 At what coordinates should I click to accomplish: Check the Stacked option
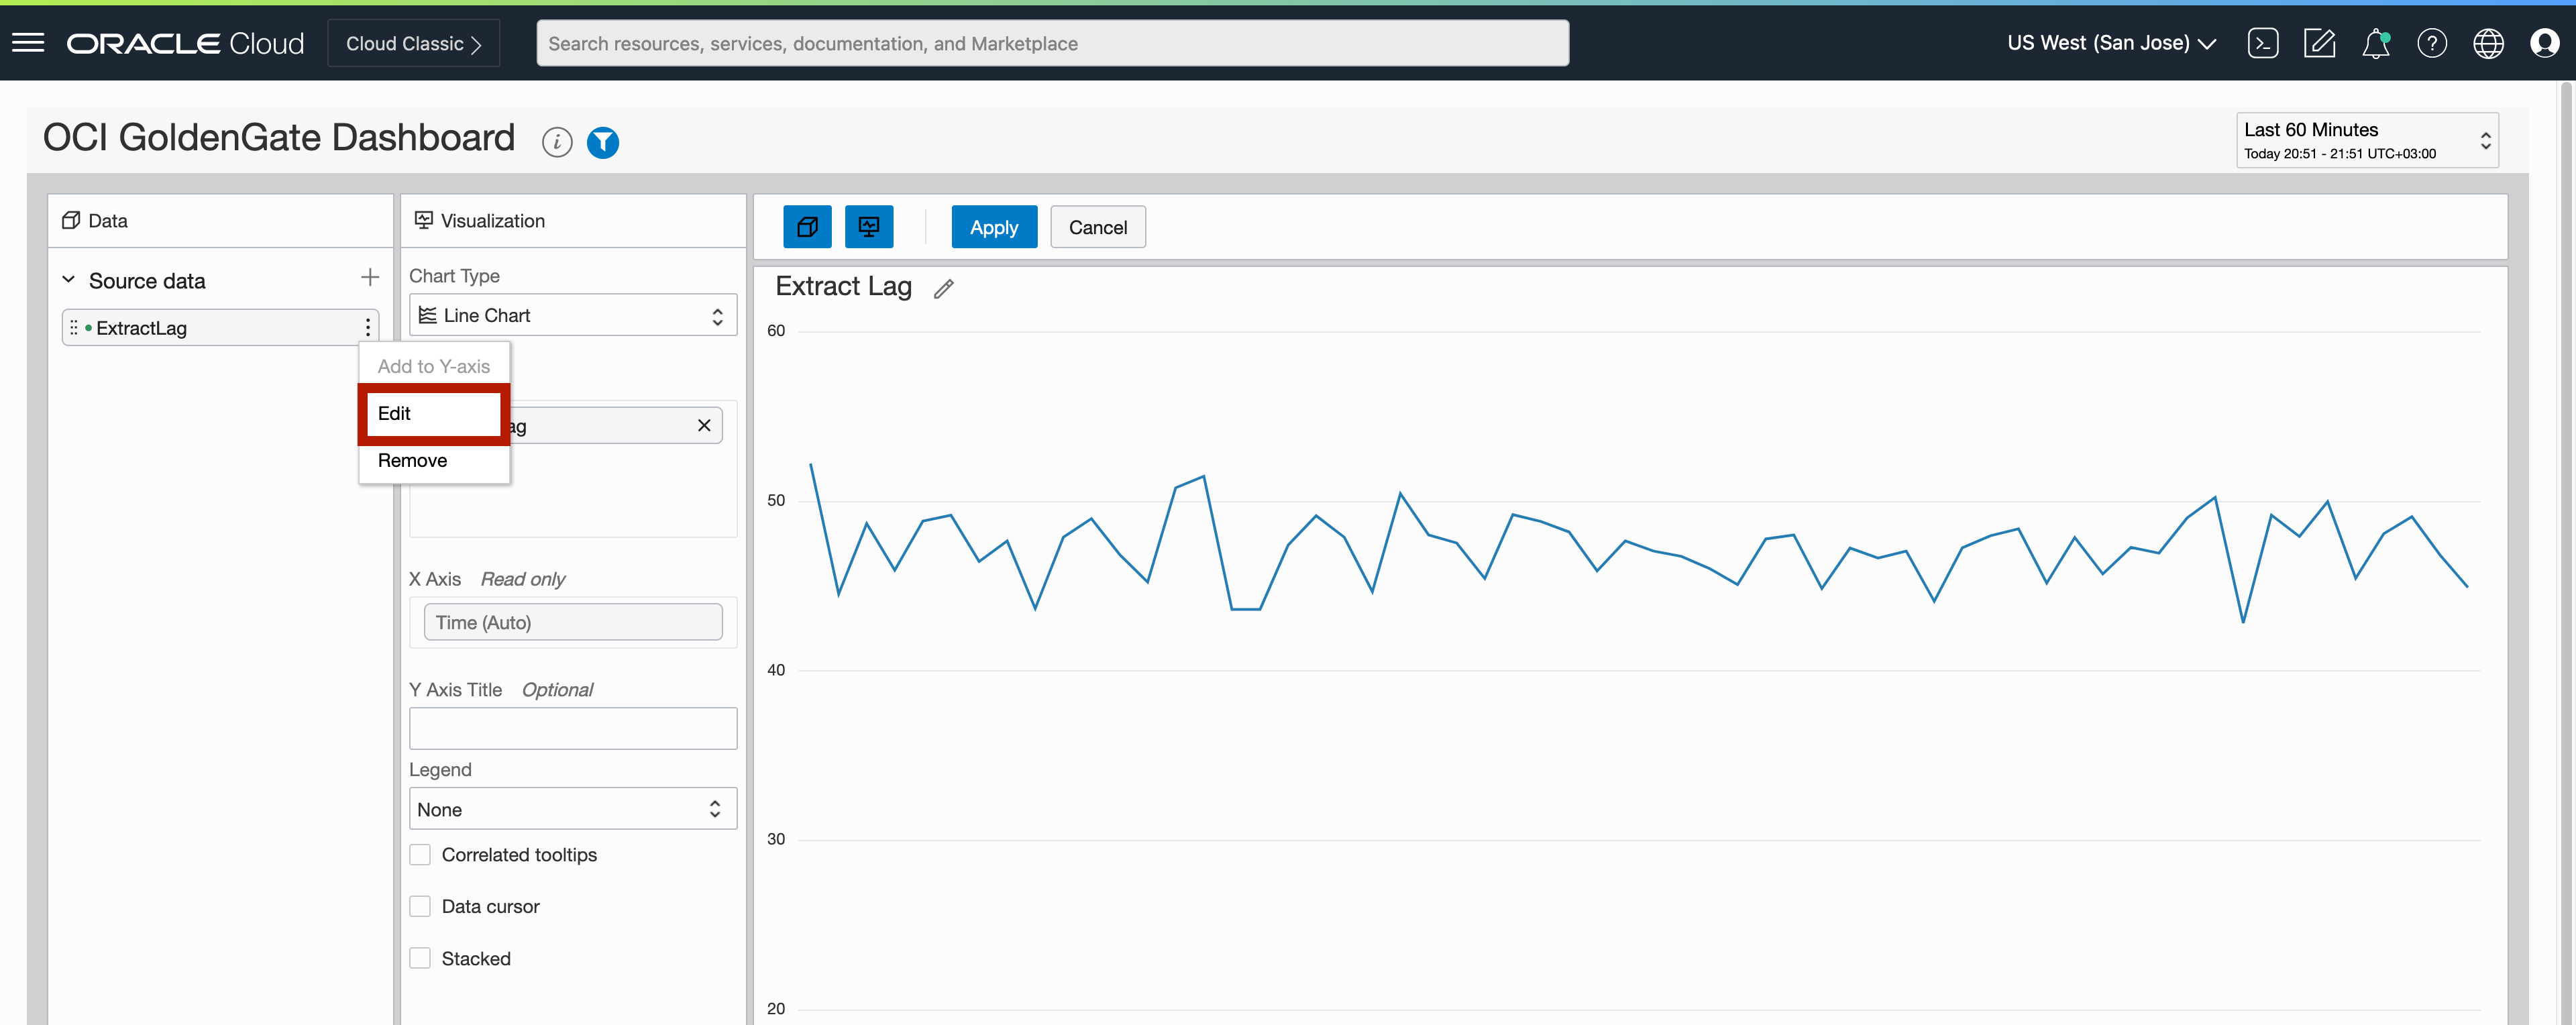click(x=420, y=957)
